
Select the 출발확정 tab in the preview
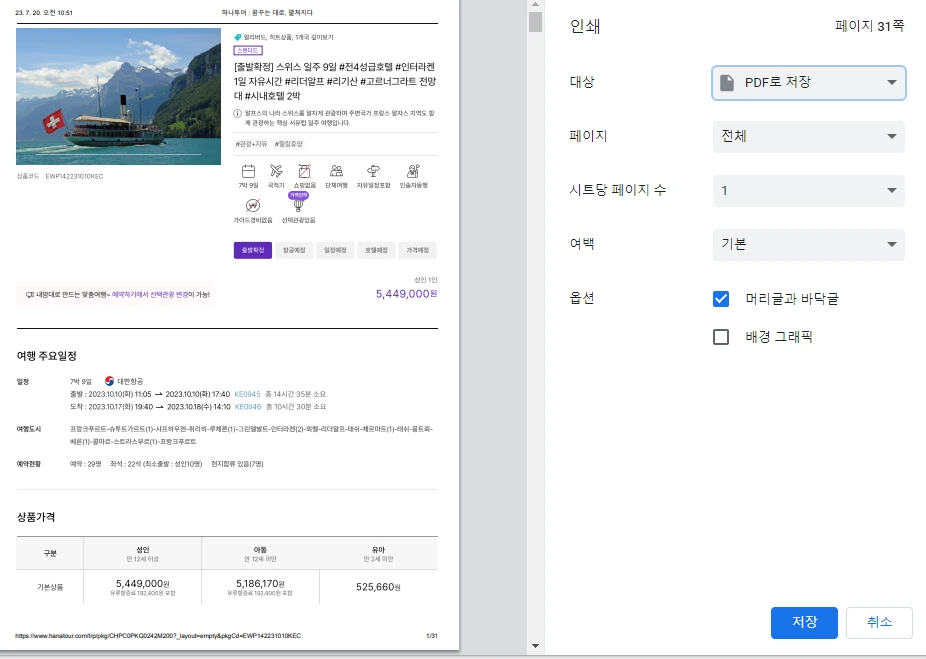(253, 250)
